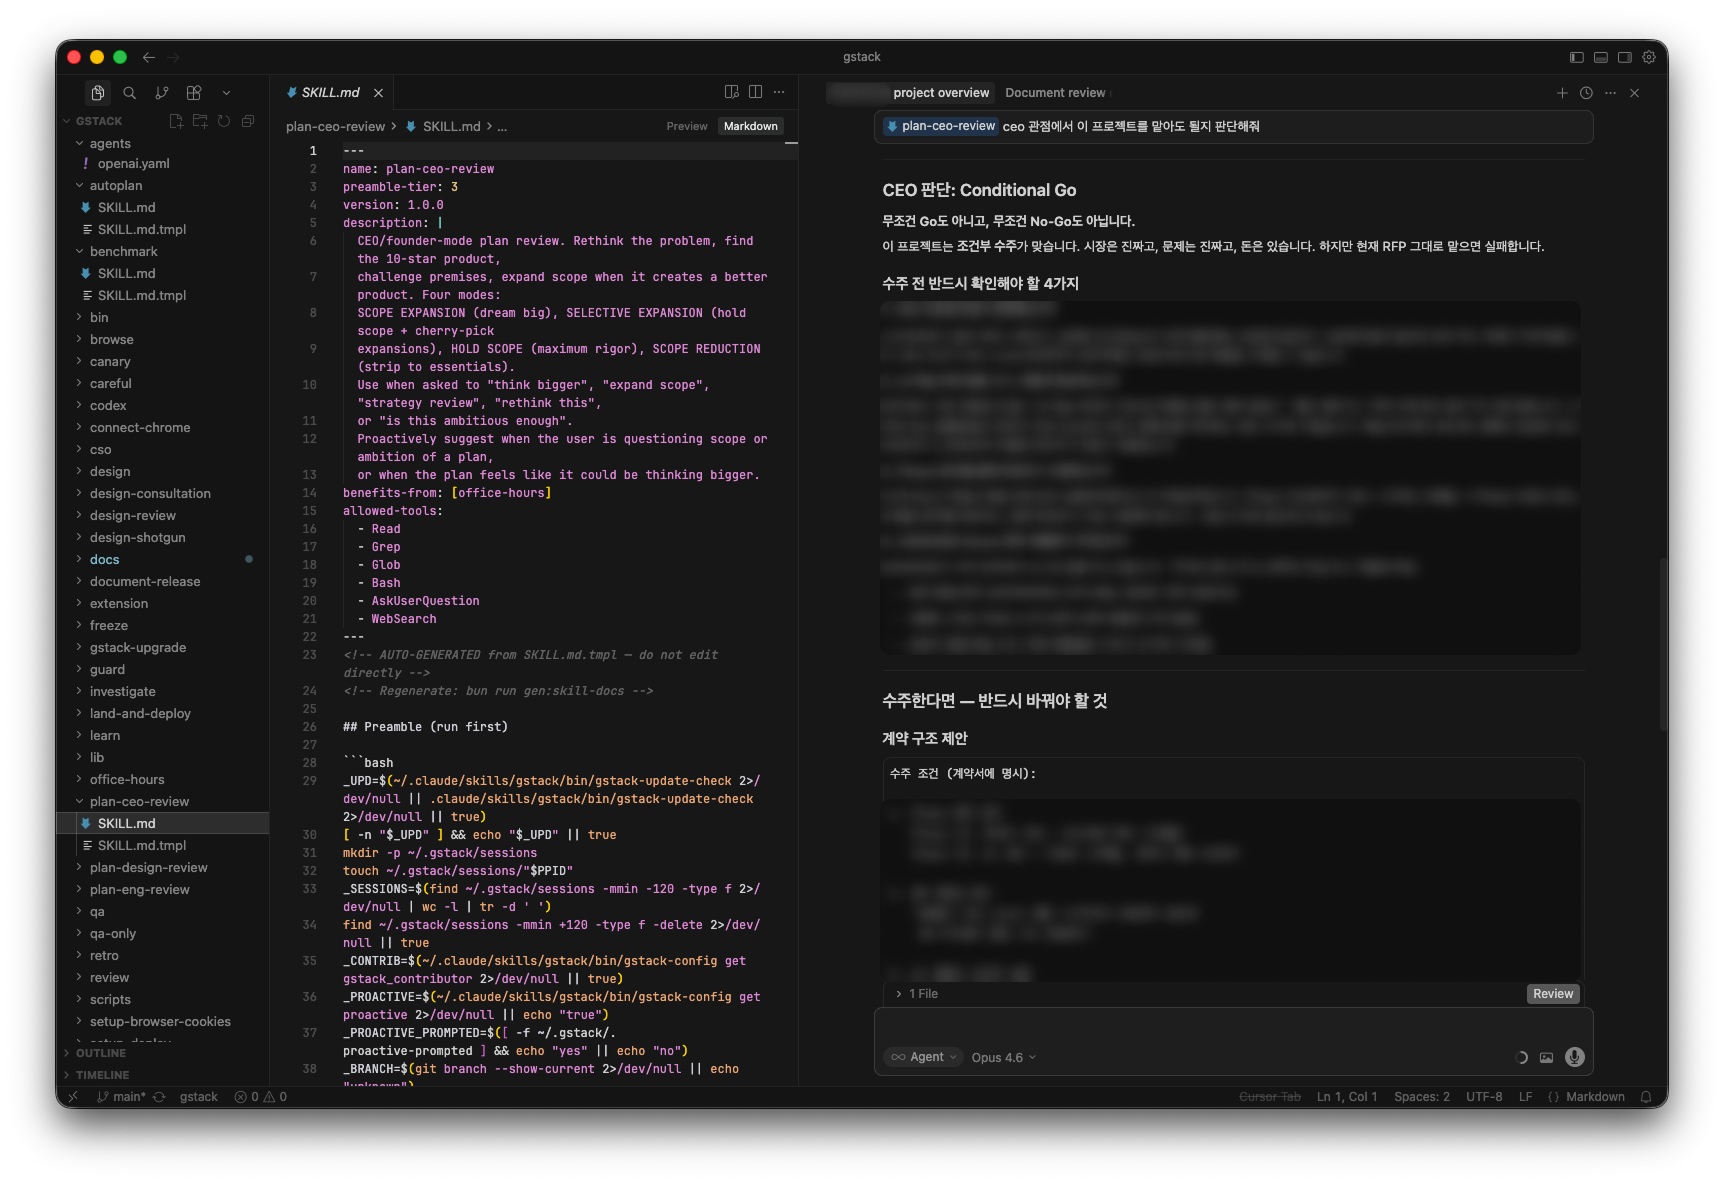Expand the agents folder
The height and width of the screenshot is (1182, 1724).
[110, 143]
